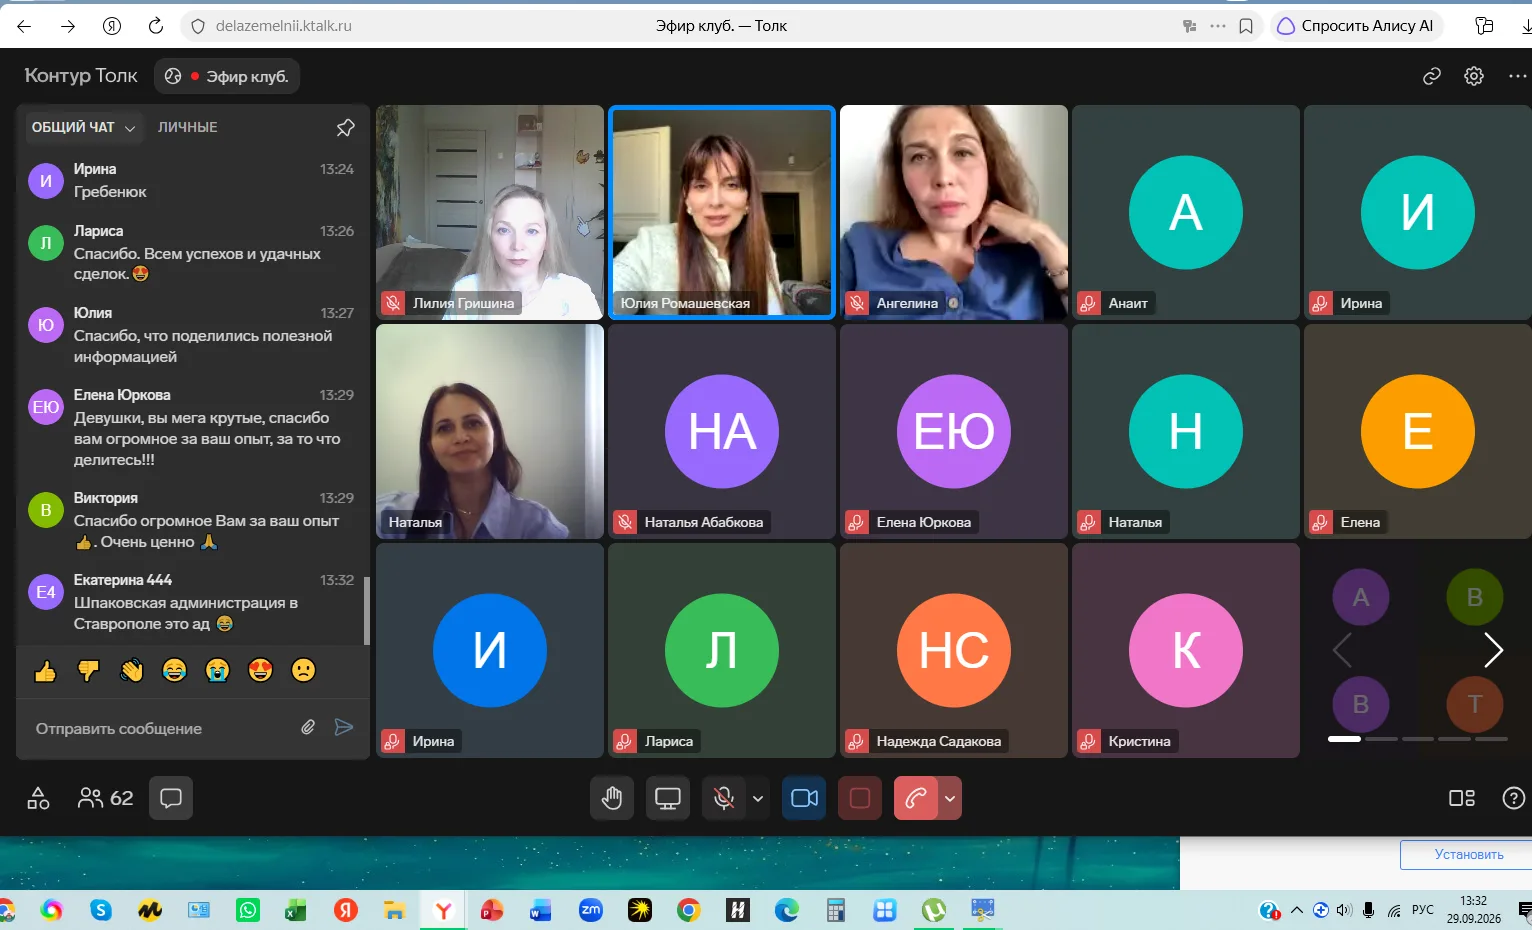
Task: Raise hand in the meeting
Action: pyautogui.click(x=612, y=798)
